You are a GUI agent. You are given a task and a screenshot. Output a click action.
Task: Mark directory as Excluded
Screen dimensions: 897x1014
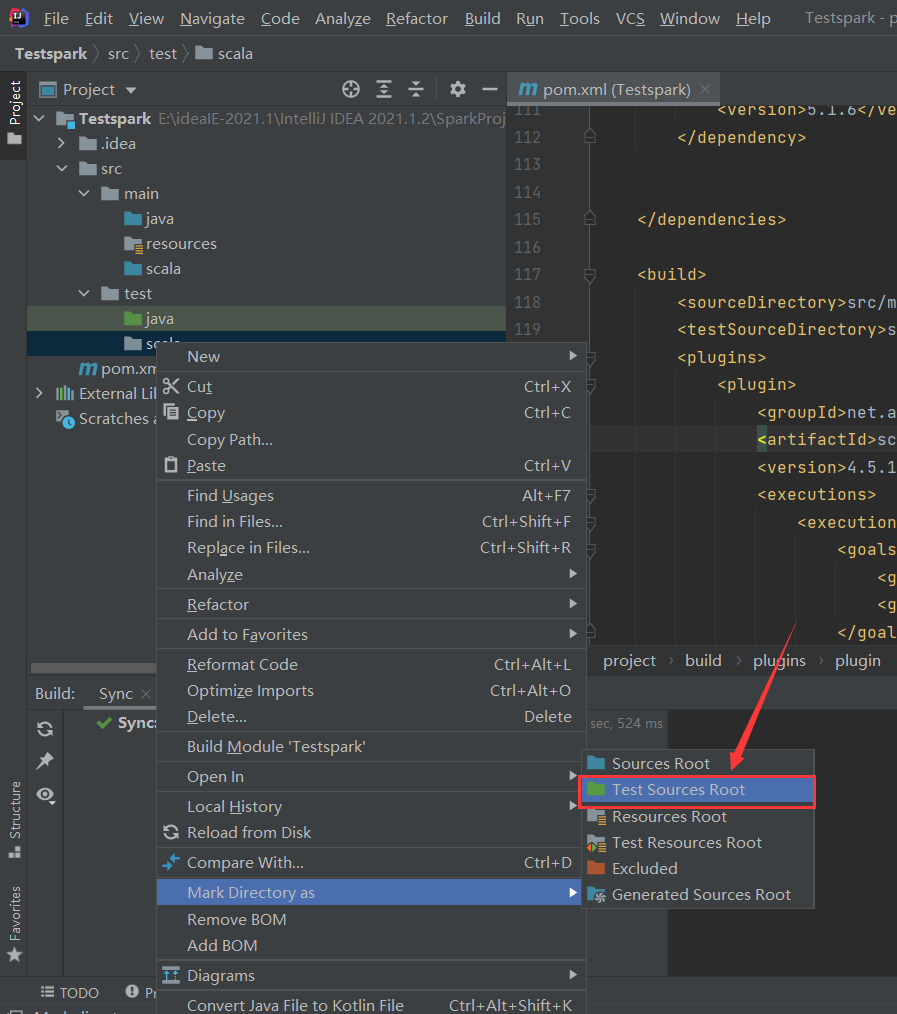(x=698, y=868)
